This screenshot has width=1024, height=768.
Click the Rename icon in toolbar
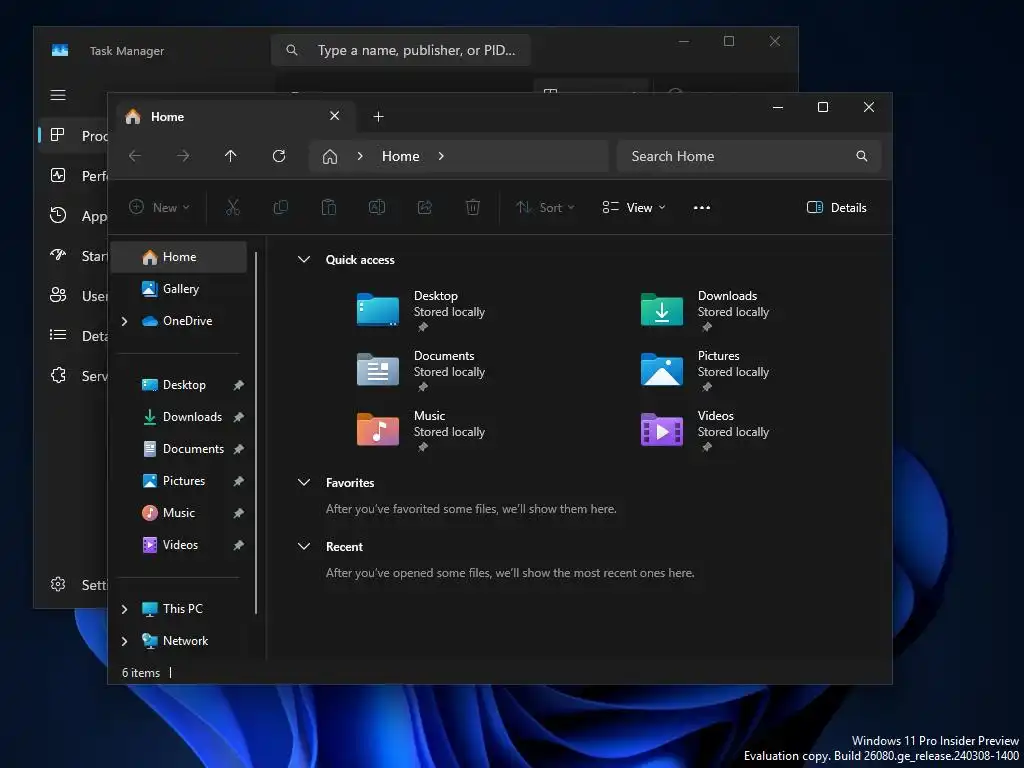(377, 208)
